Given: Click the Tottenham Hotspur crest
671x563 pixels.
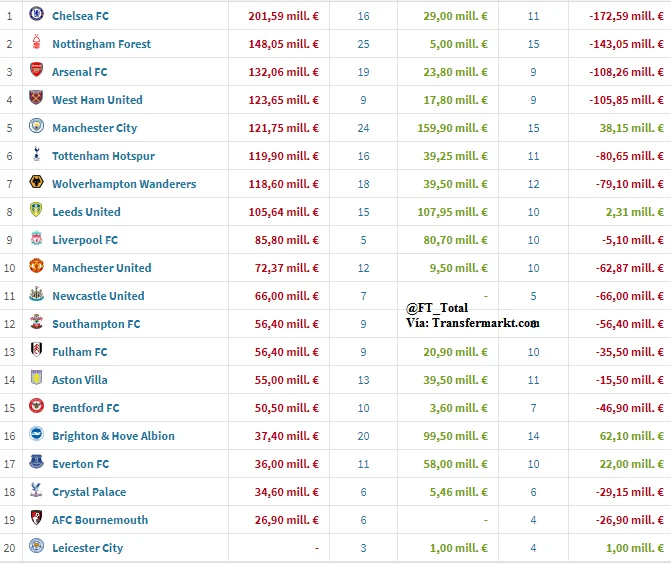Looking at the screenshot, I should pos(36,154).
